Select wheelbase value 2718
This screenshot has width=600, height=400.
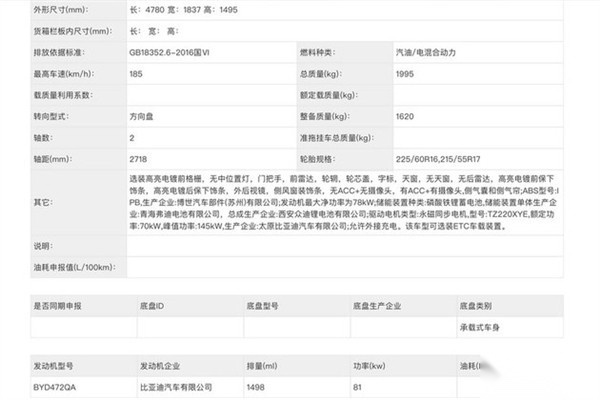[x=138, y=159]
